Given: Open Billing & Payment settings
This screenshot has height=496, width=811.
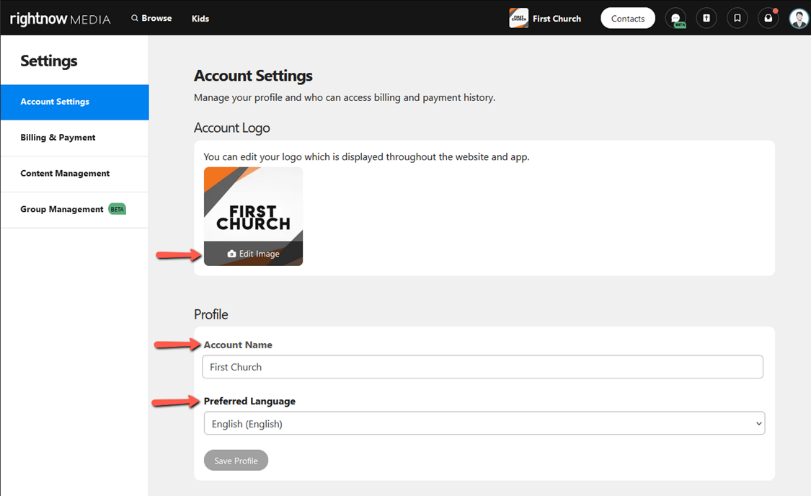Looking at the screenshot, I should 74,138.
